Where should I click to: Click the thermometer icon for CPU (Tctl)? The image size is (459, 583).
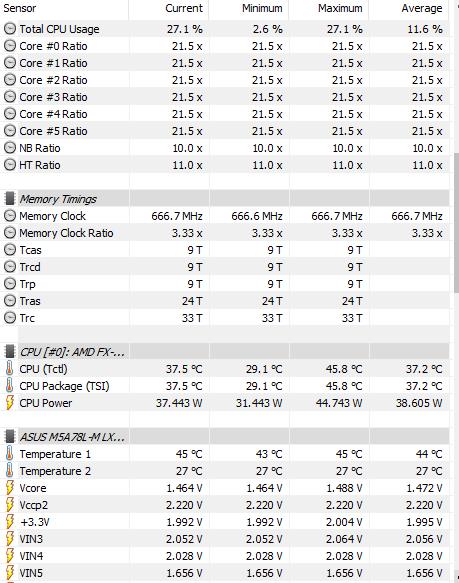[x=10, y=369]
